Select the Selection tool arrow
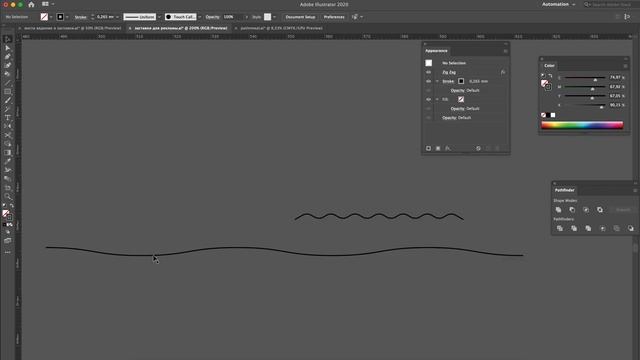Viewport: 640px width, 360px height. point(7,40)
